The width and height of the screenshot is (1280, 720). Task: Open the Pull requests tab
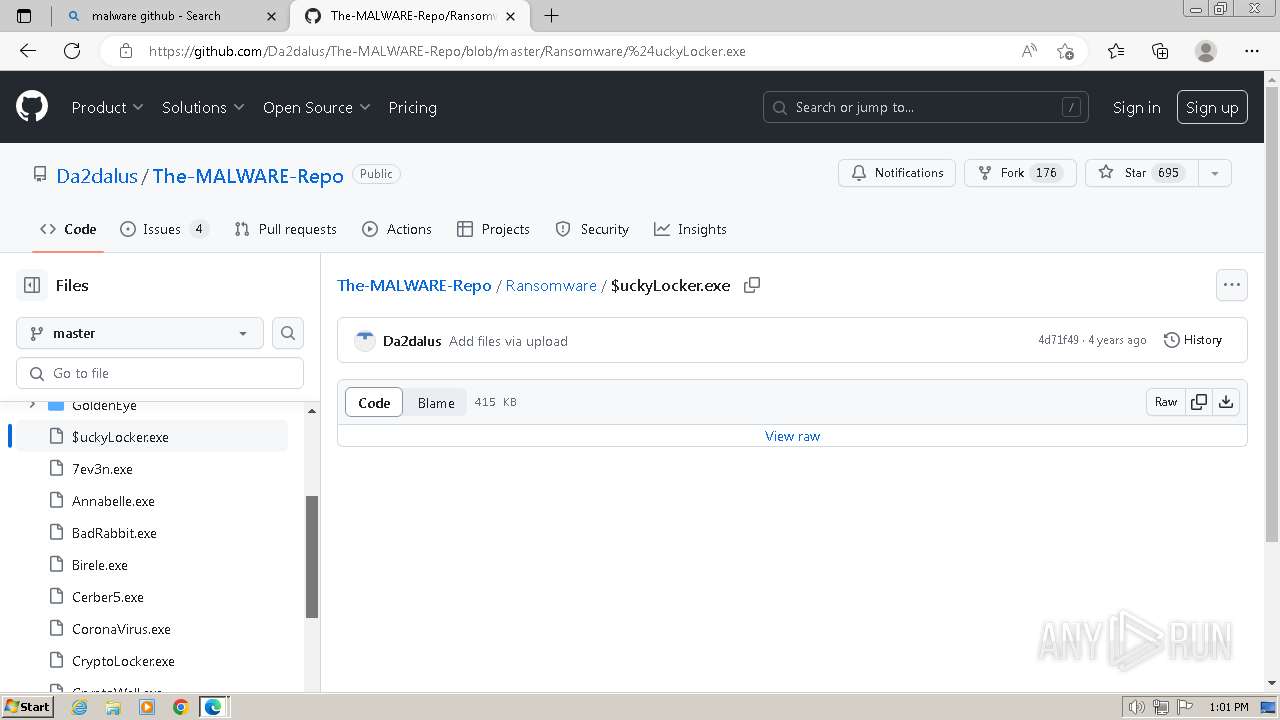[285, 229]
